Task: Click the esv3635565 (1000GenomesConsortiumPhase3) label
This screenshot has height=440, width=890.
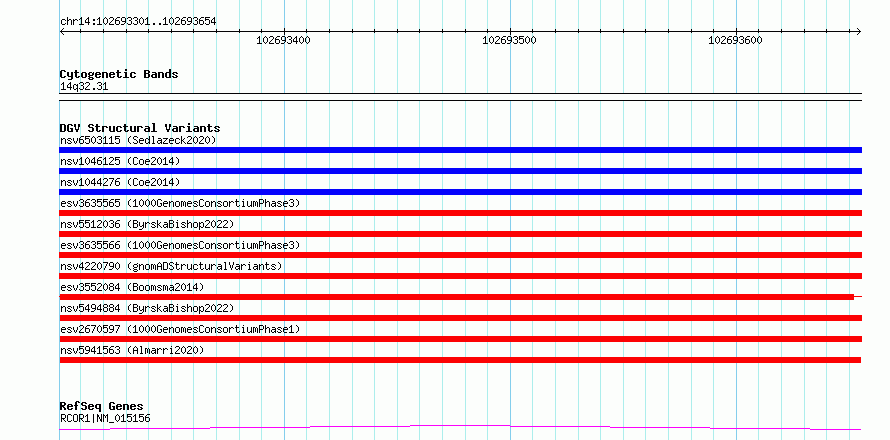Action: [180, 203]
